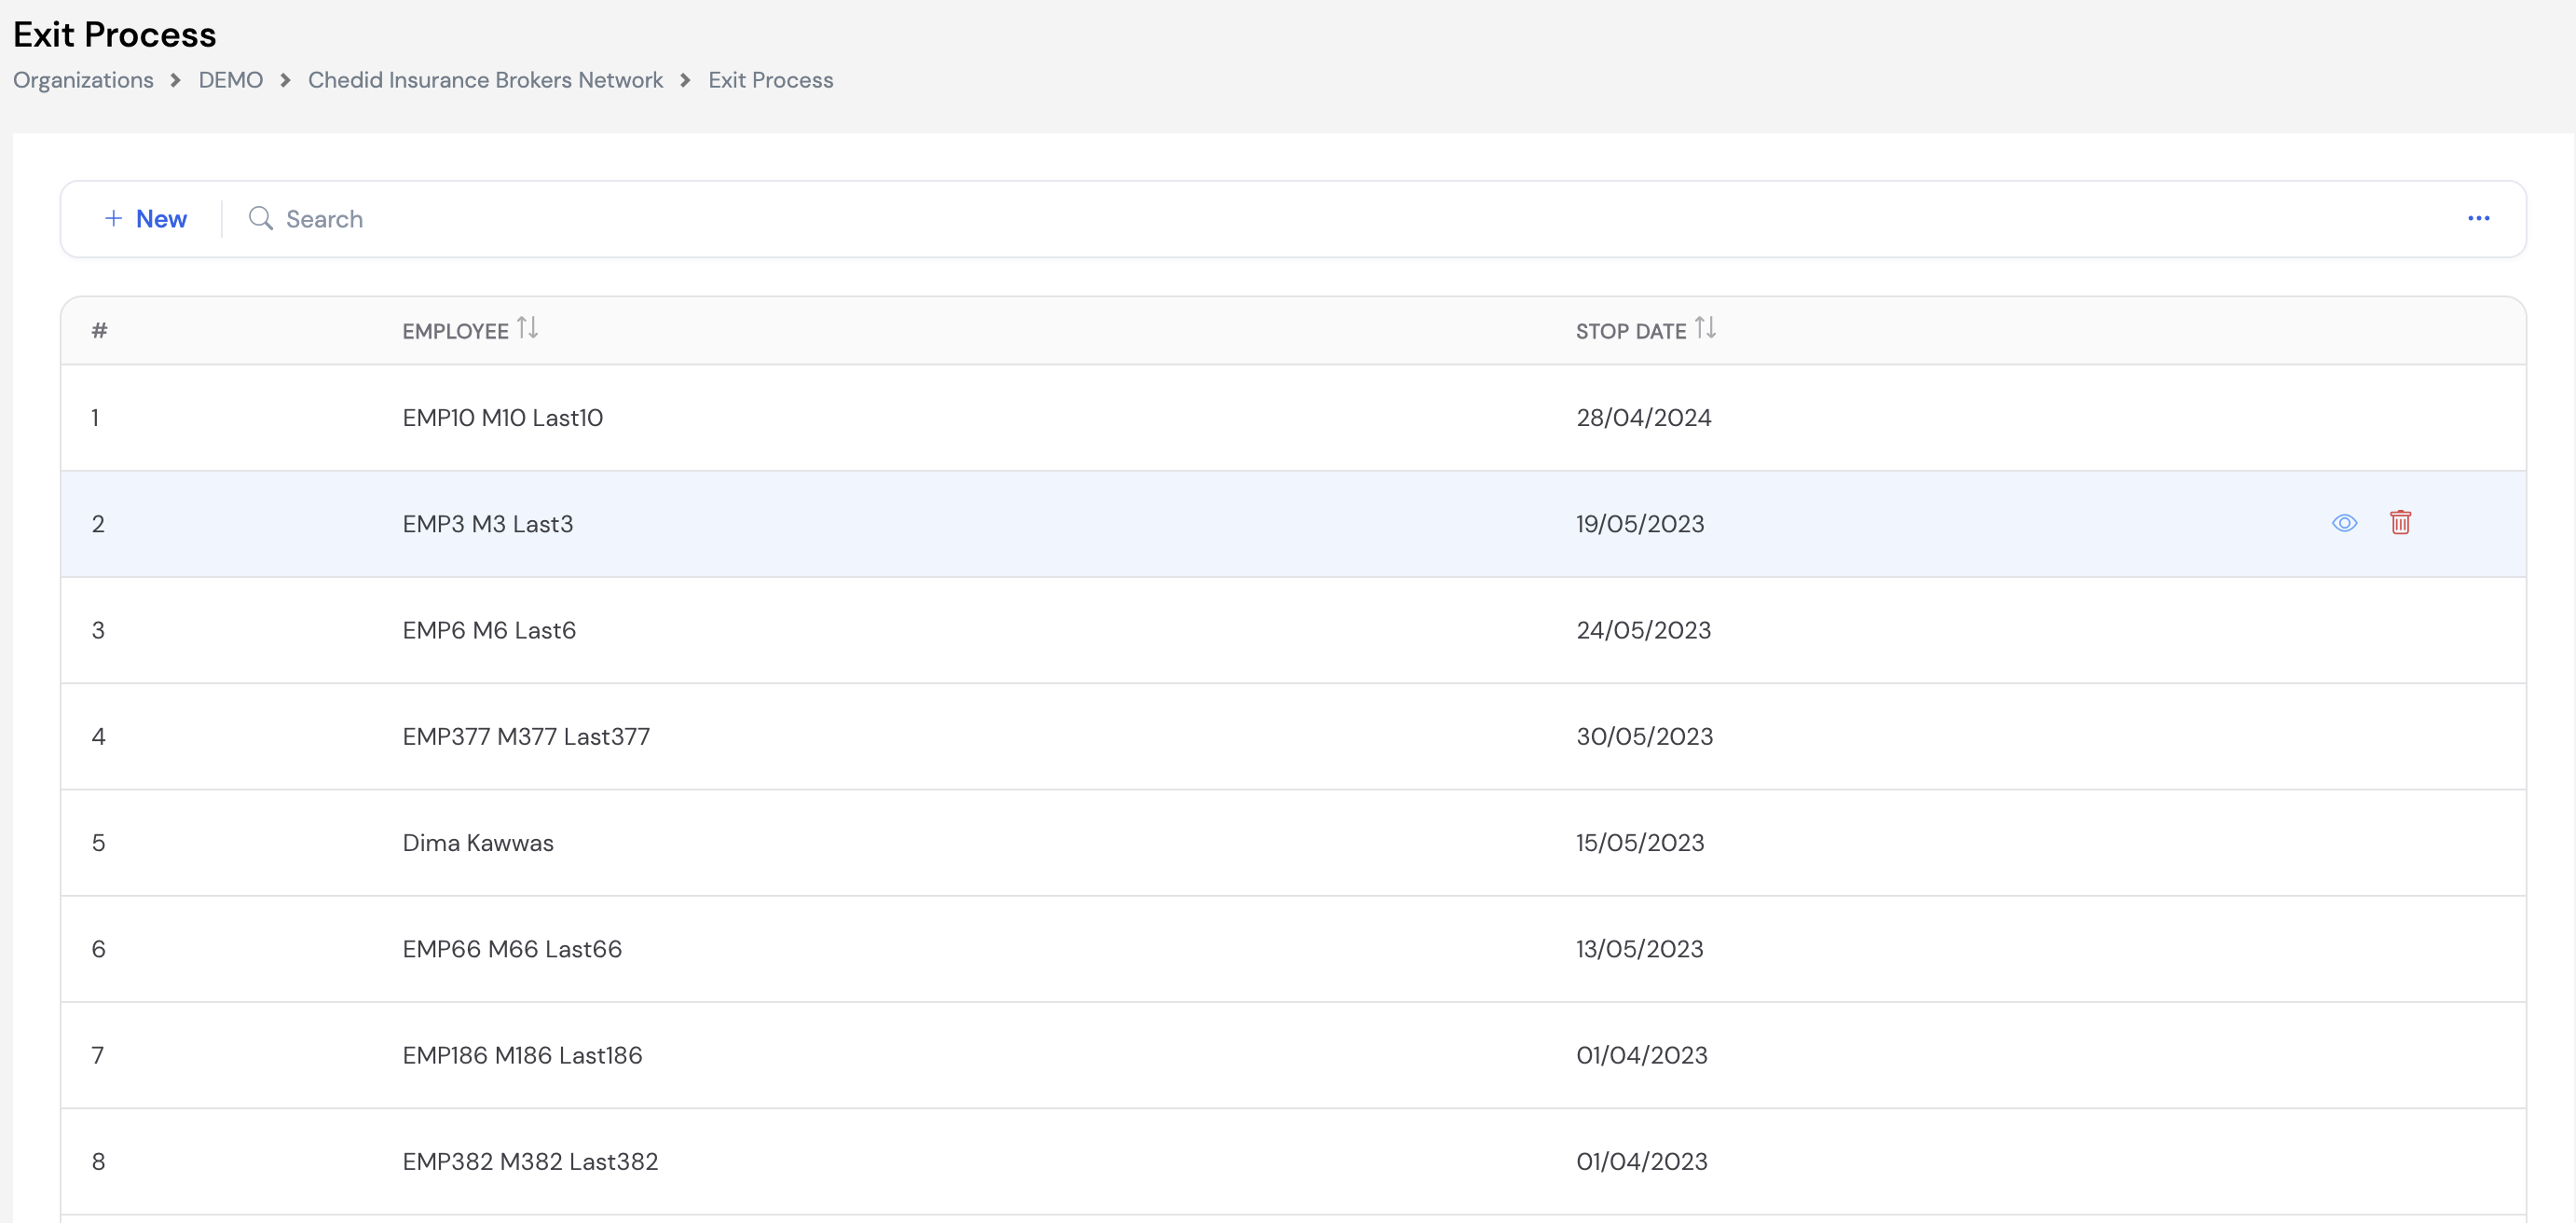Click stop date 30/05/2023

pos(1644,736)
